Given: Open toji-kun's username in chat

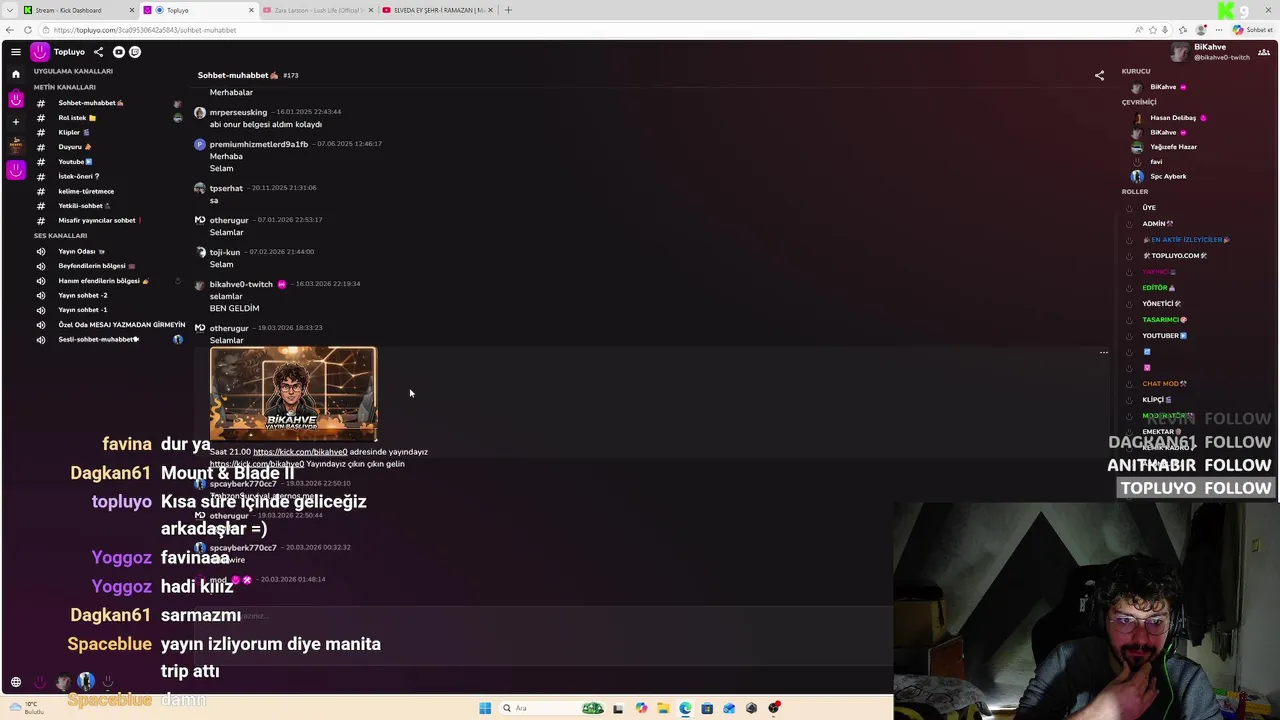Looking at the screenshot, I should (x=225, y=252).
